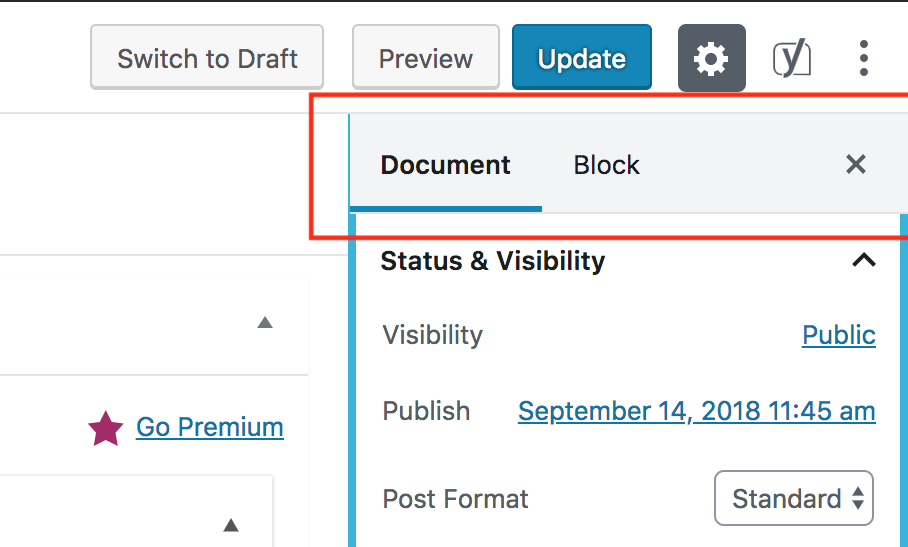The image size is (908, 547).
Task: Edit the September 14, 2018 publish date
Action: click(x=696, y=411)
